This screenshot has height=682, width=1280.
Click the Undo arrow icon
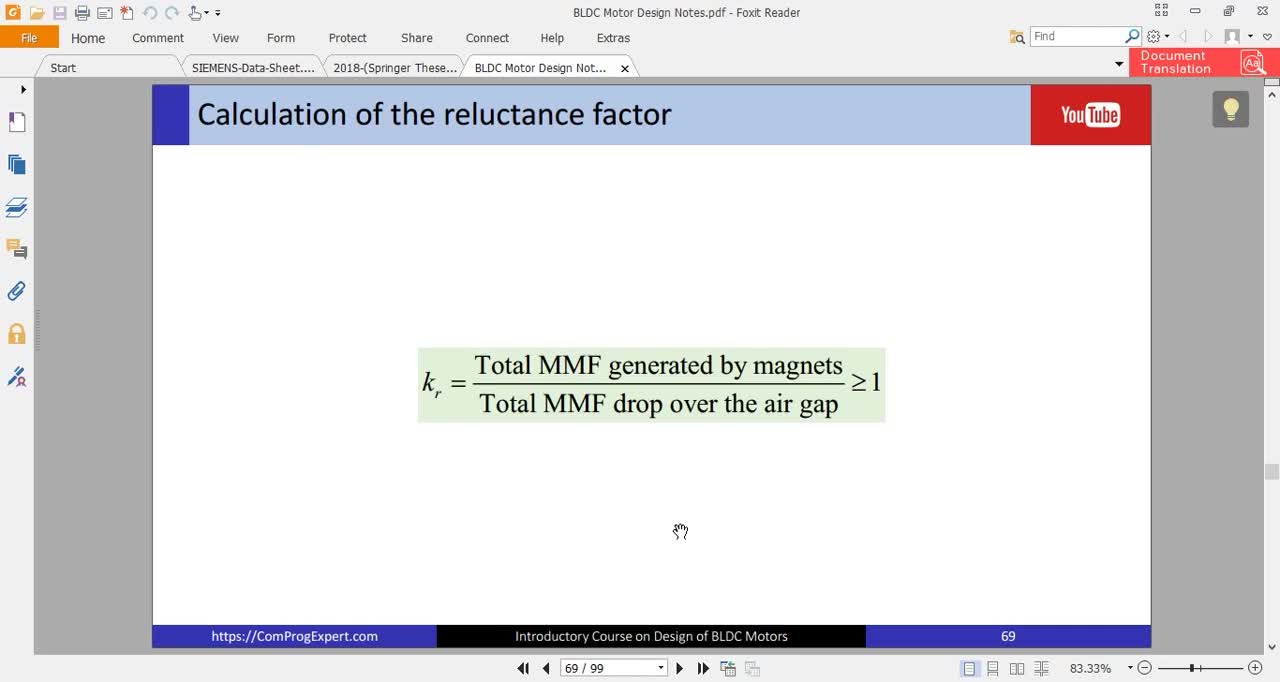[x=150, y=13]
